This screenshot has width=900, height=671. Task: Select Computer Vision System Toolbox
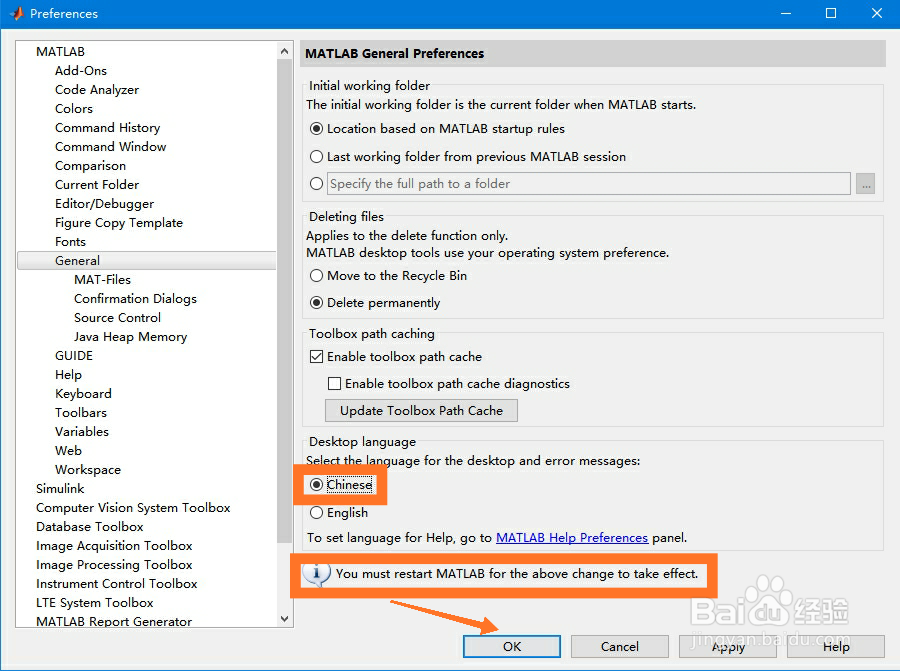(133, 507)
